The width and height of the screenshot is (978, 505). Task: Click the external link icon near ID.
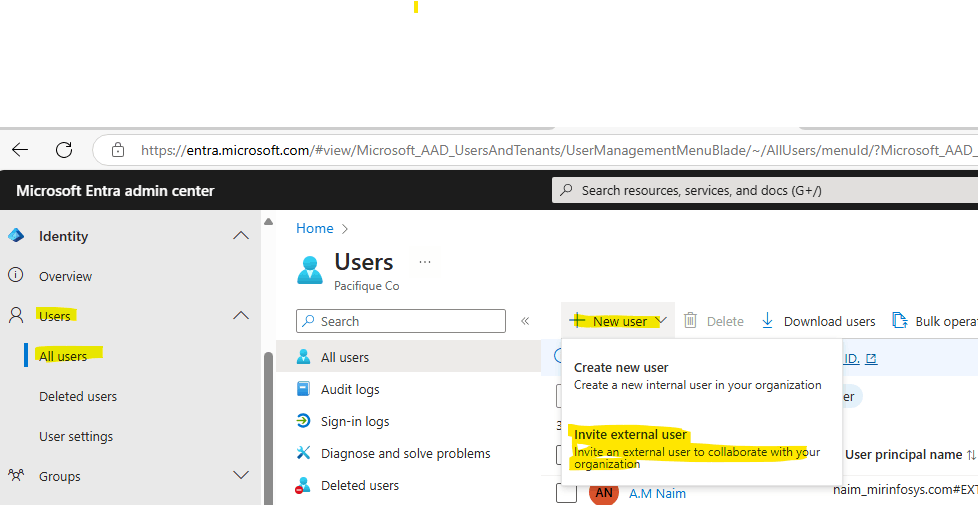click(871, 358)
